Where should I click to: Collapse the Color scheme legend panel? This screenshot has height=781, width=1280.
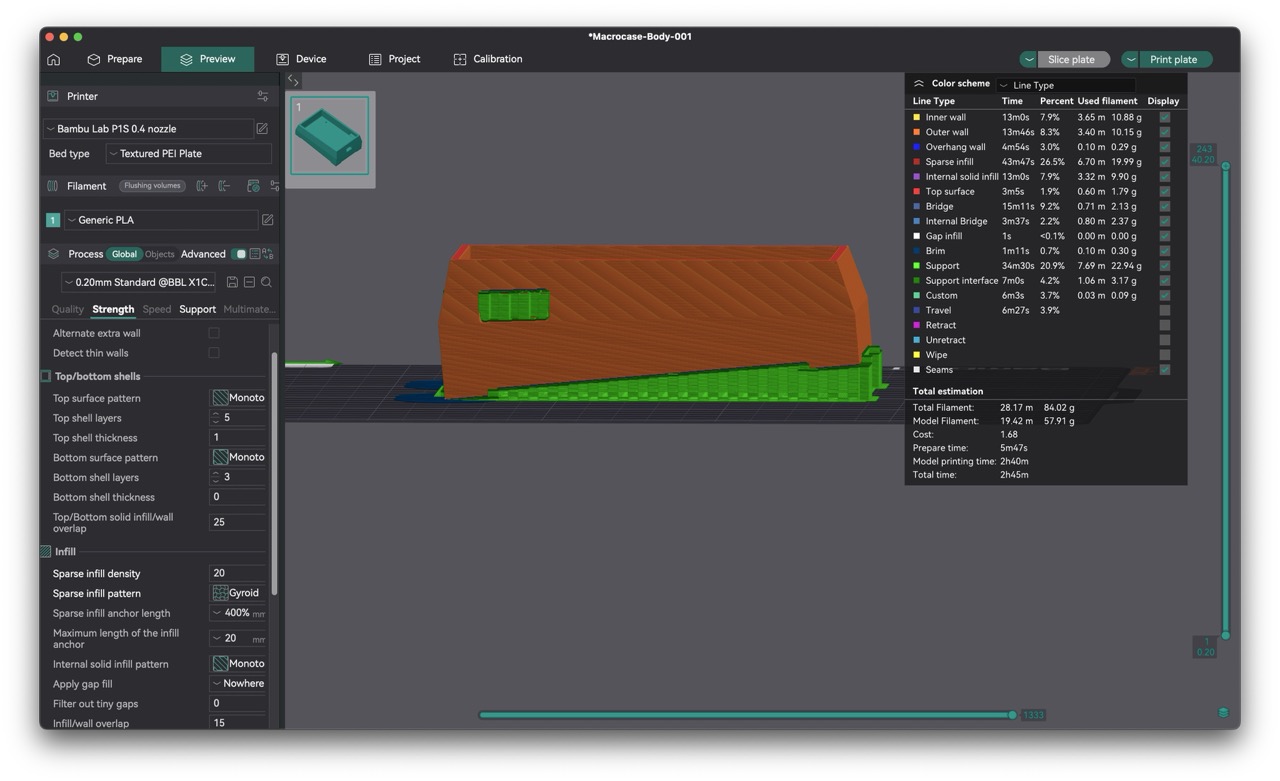pos(919,84)
